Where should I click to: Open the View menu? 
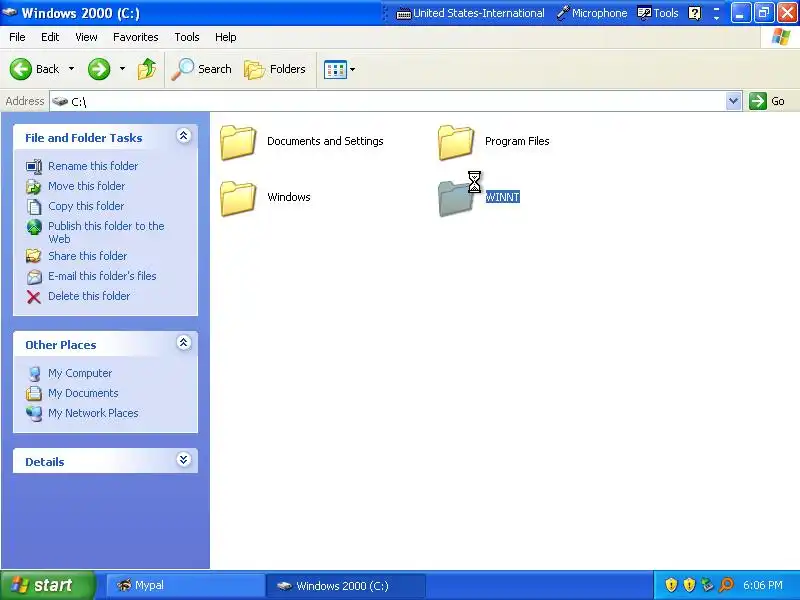(x=86, y=37)
